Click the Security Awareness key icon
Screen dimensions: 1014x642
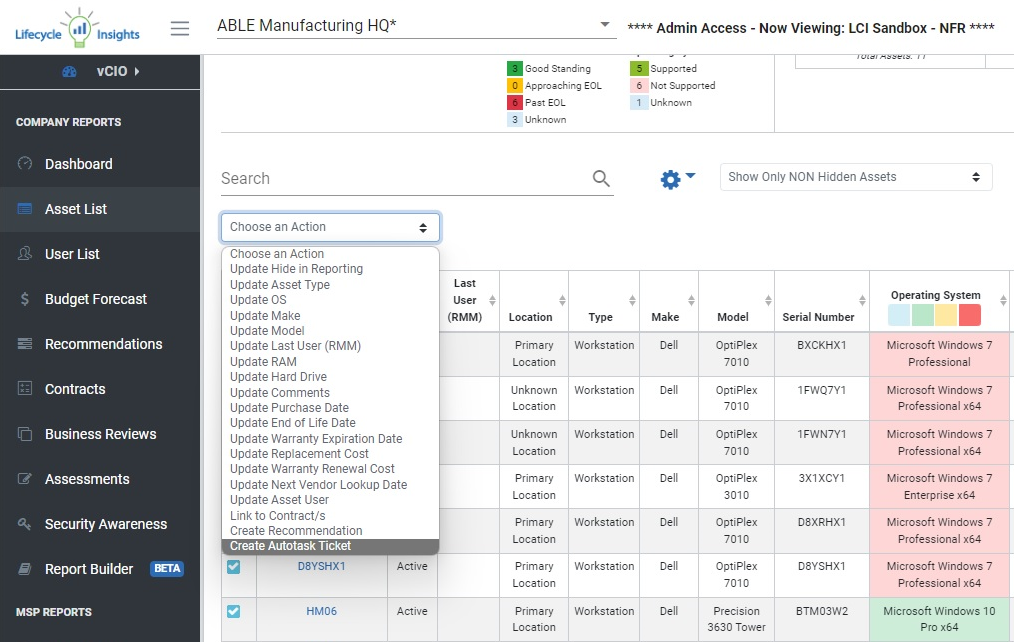tap(25, 524)
